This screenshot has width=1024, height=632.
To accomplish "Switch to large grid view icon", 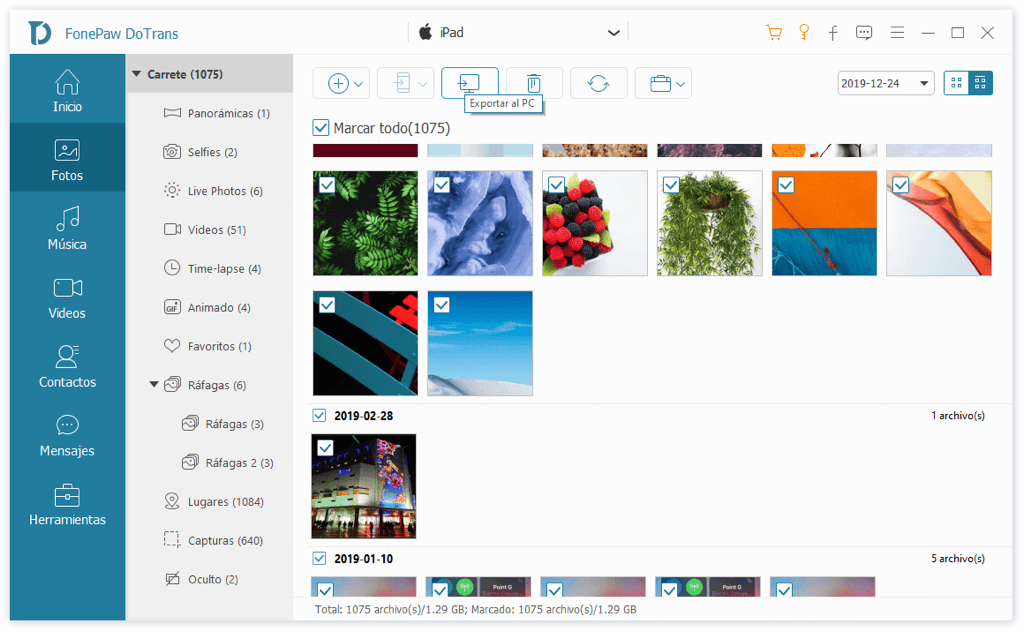I will point(980,83).
